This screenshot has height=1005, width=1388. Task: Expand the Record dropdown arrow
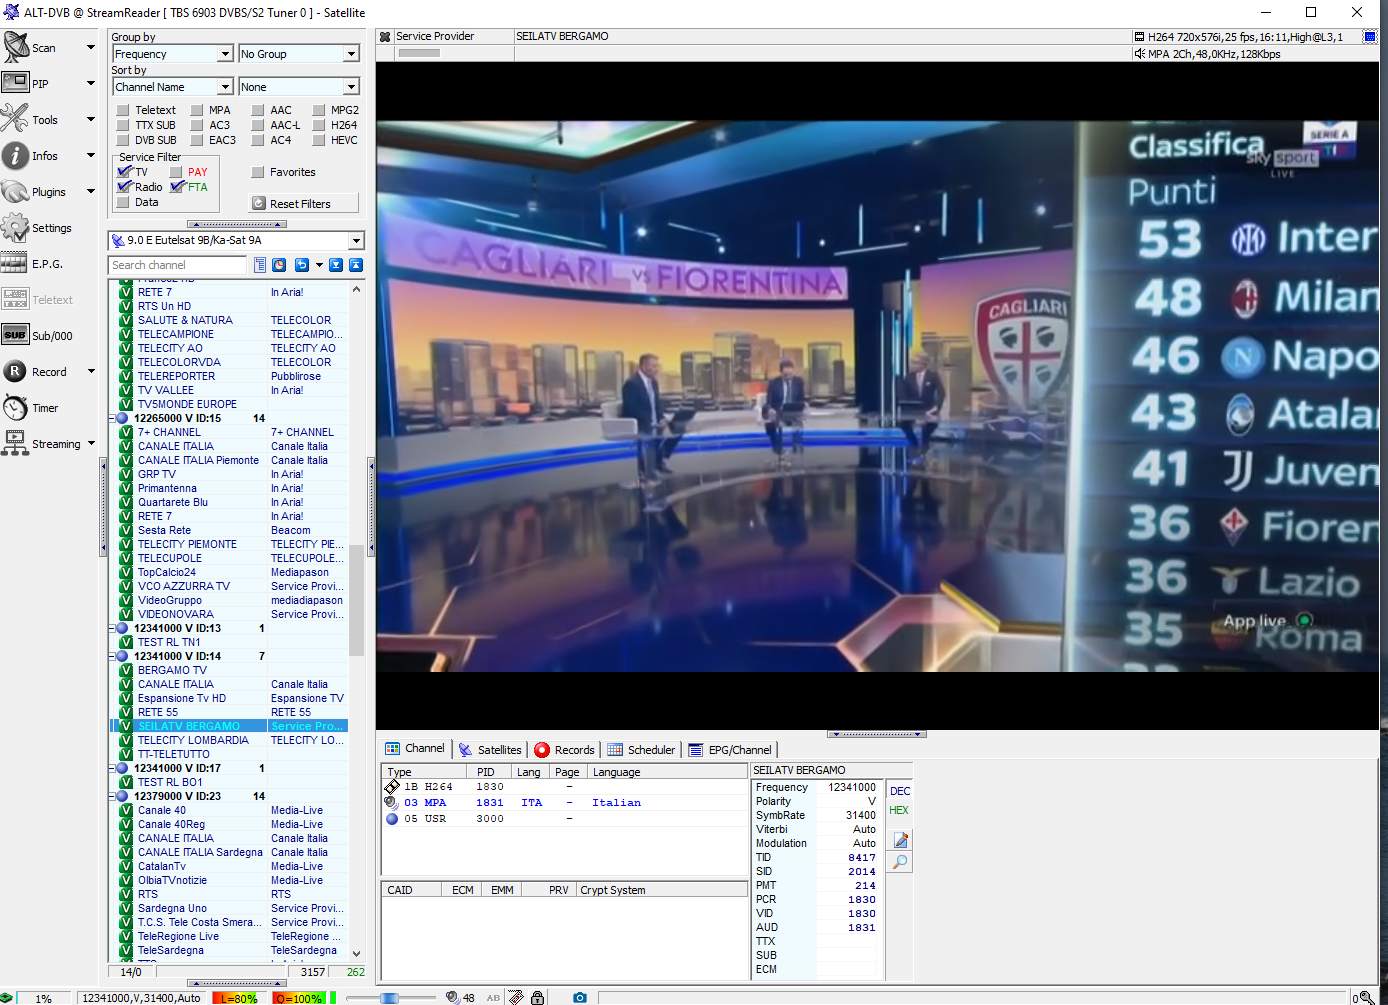click(x=91, y=371)
